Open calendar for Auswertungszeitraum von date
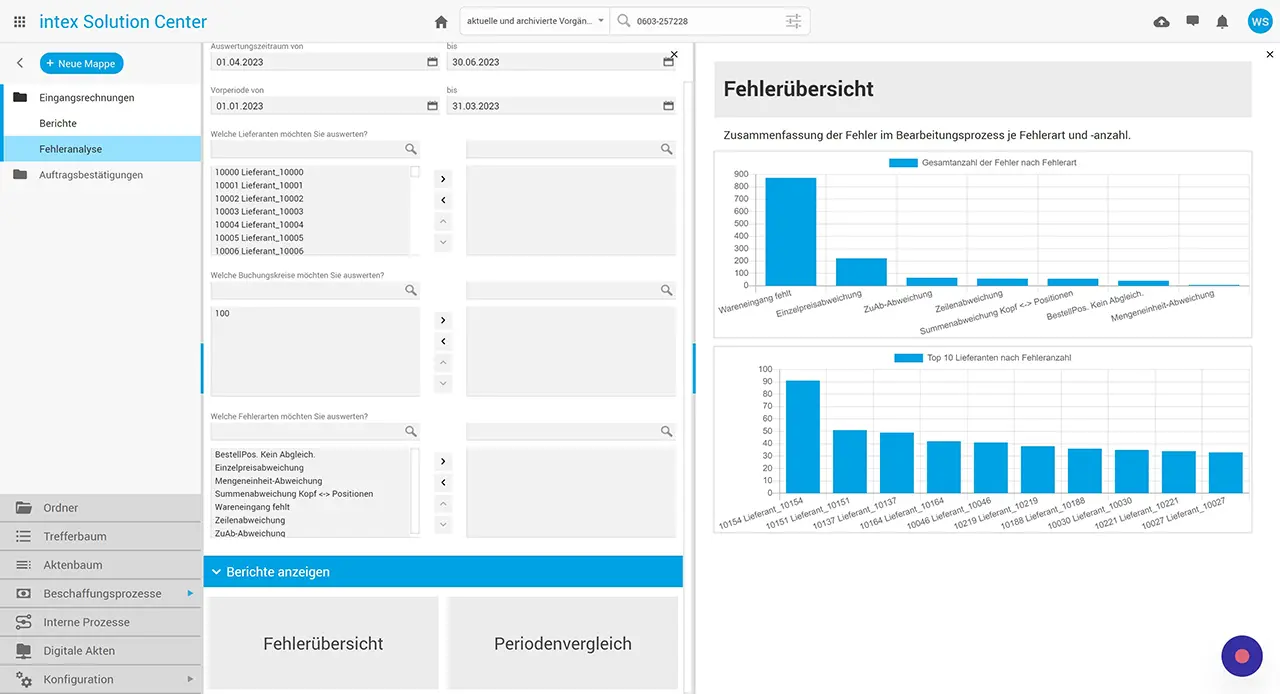This screenshot has height=694, width=1280. [x=432, y=62]
